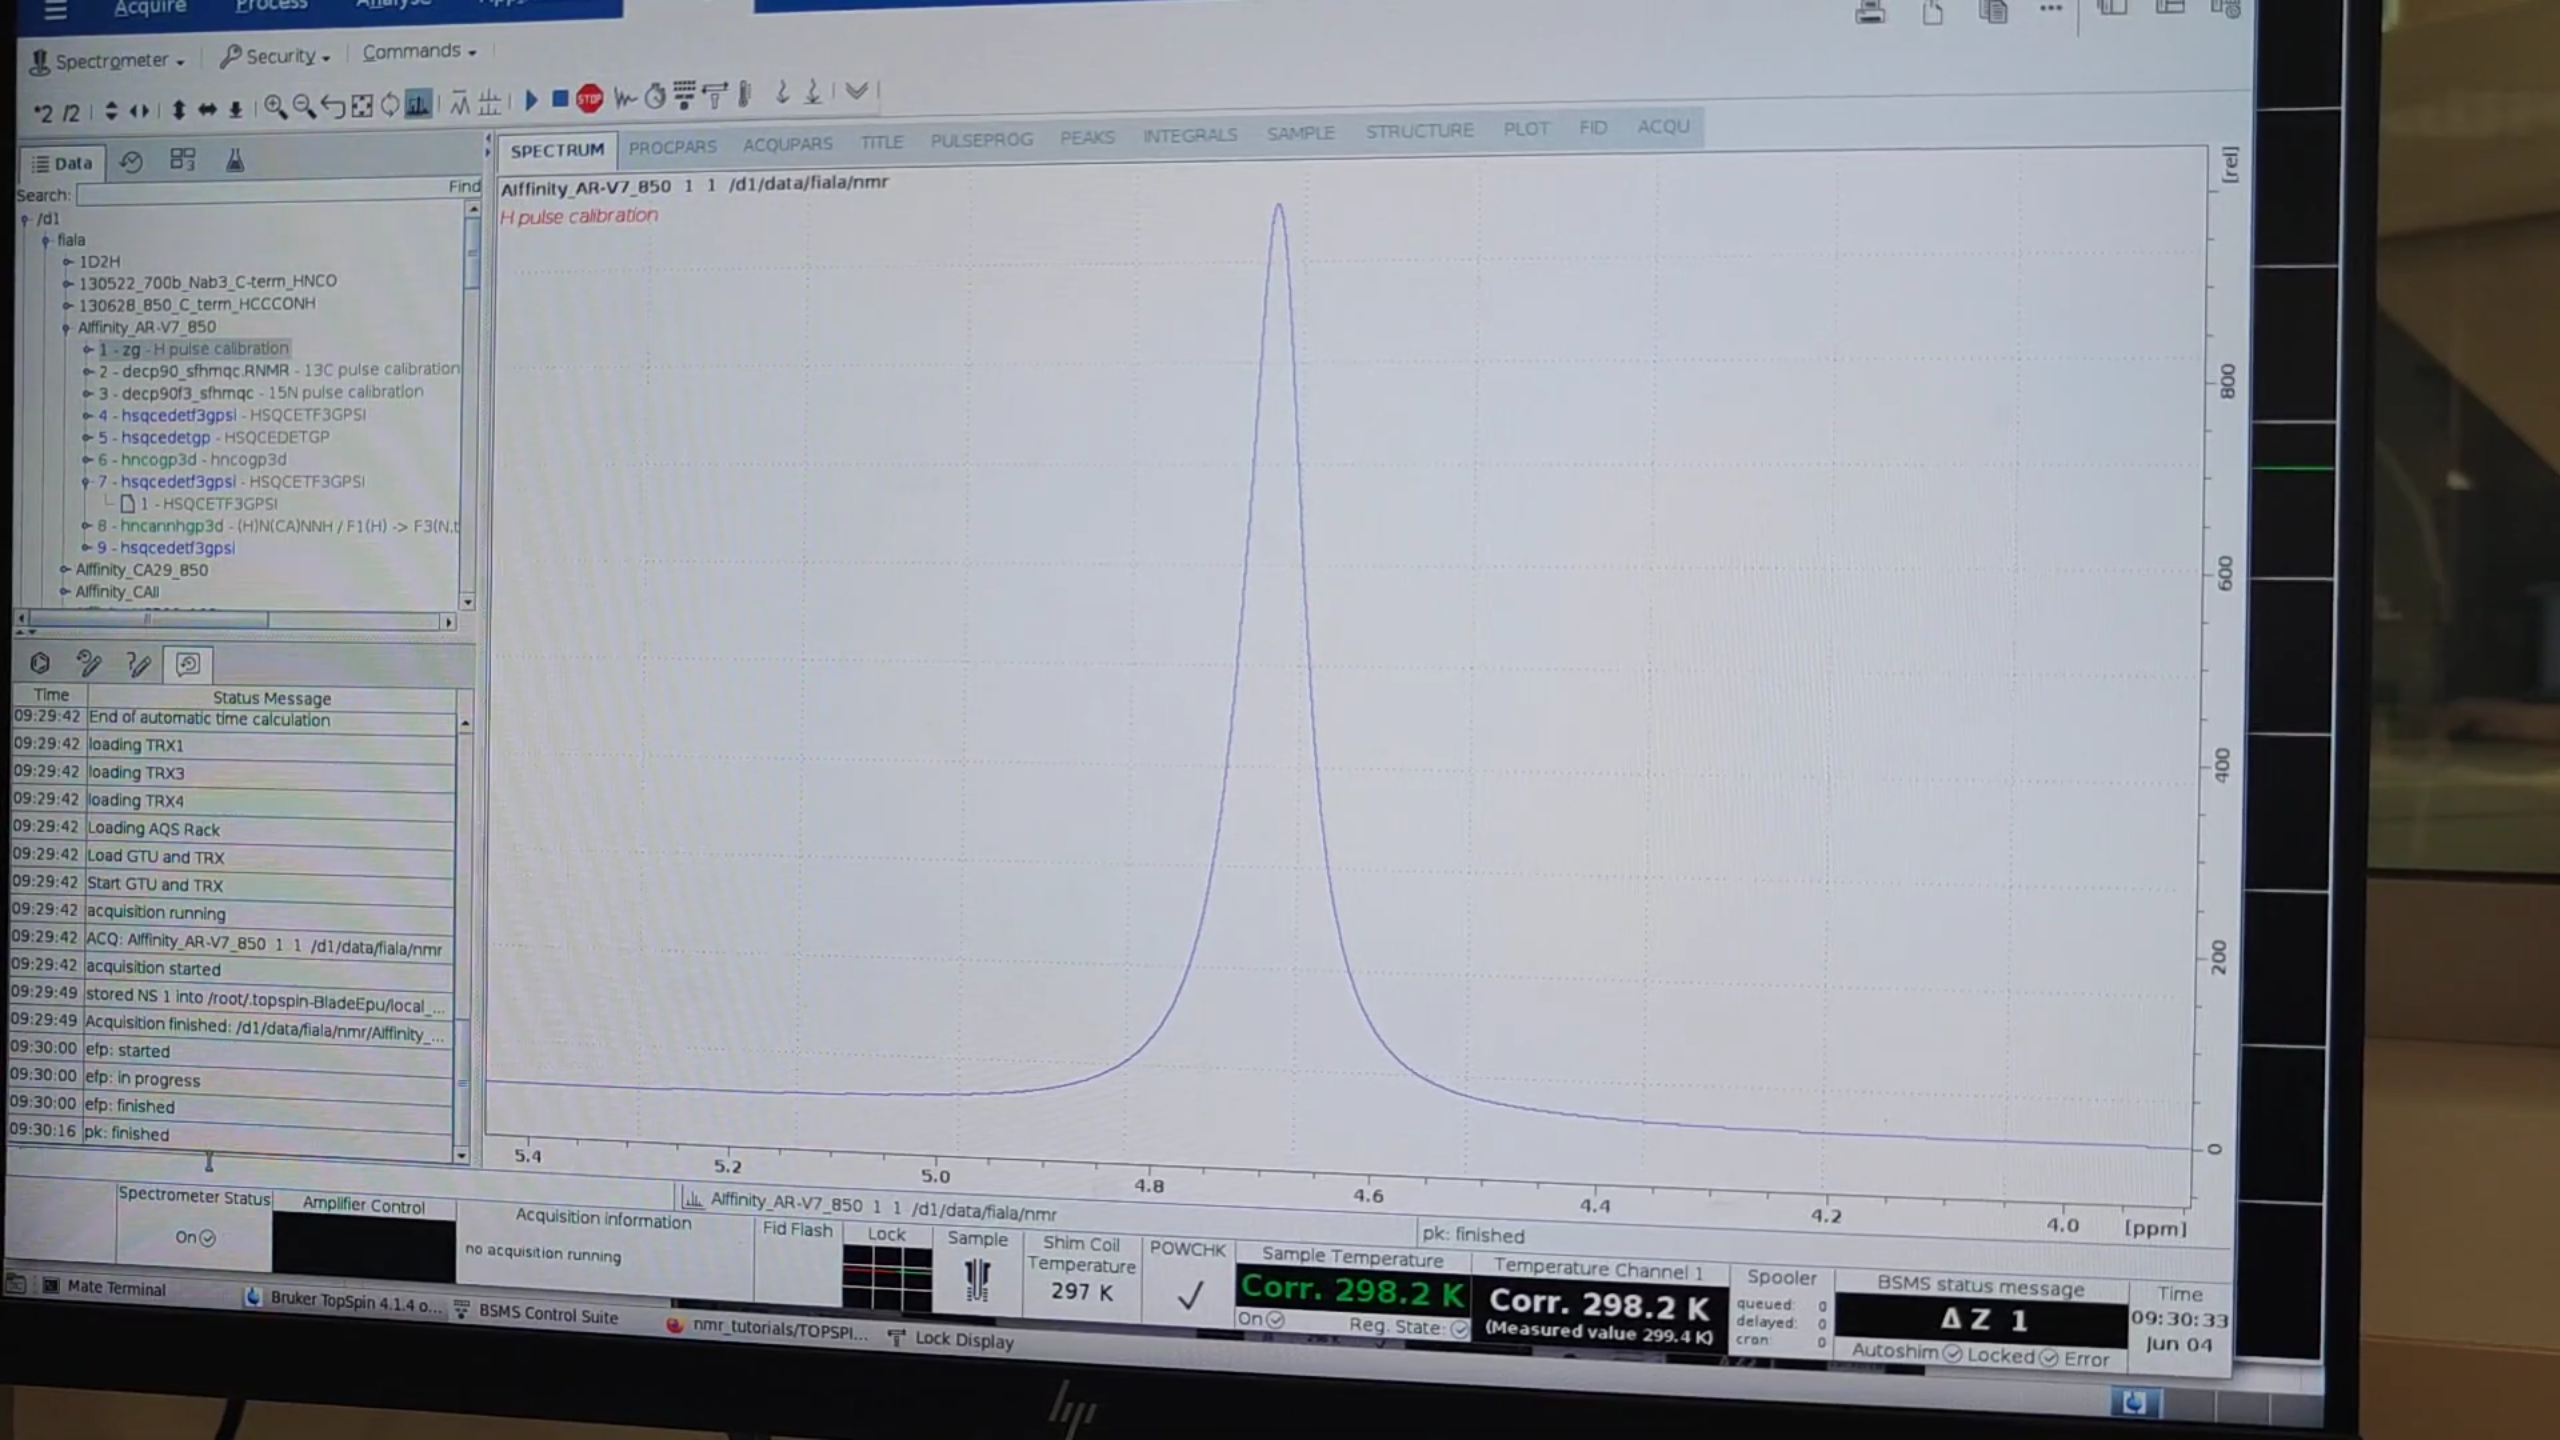Click the thermometer temperature icon in toolbar
This screenshot has height=1440, width=2560.
744,94
